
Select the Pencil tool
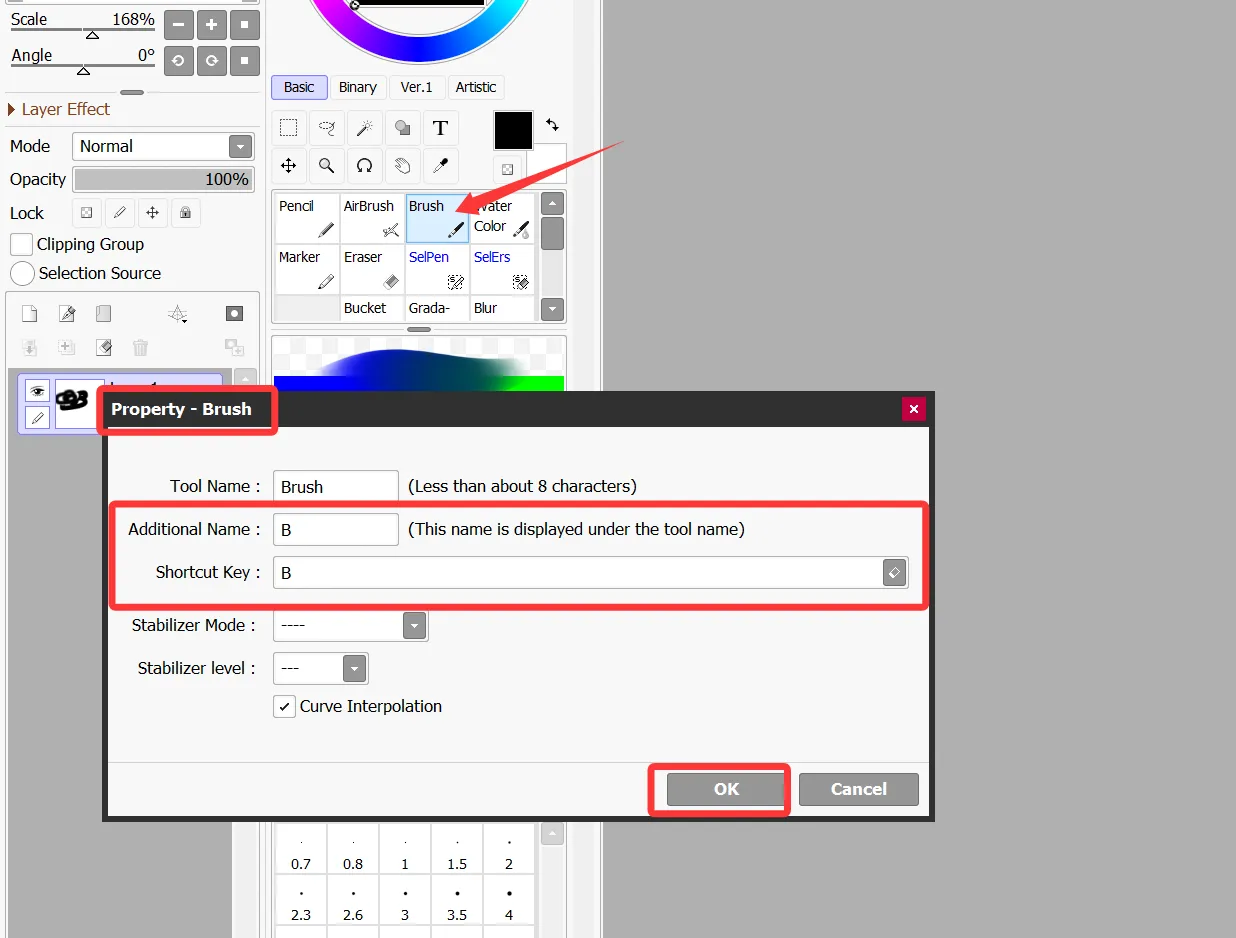pyautogui.click(x=307, y=218)
